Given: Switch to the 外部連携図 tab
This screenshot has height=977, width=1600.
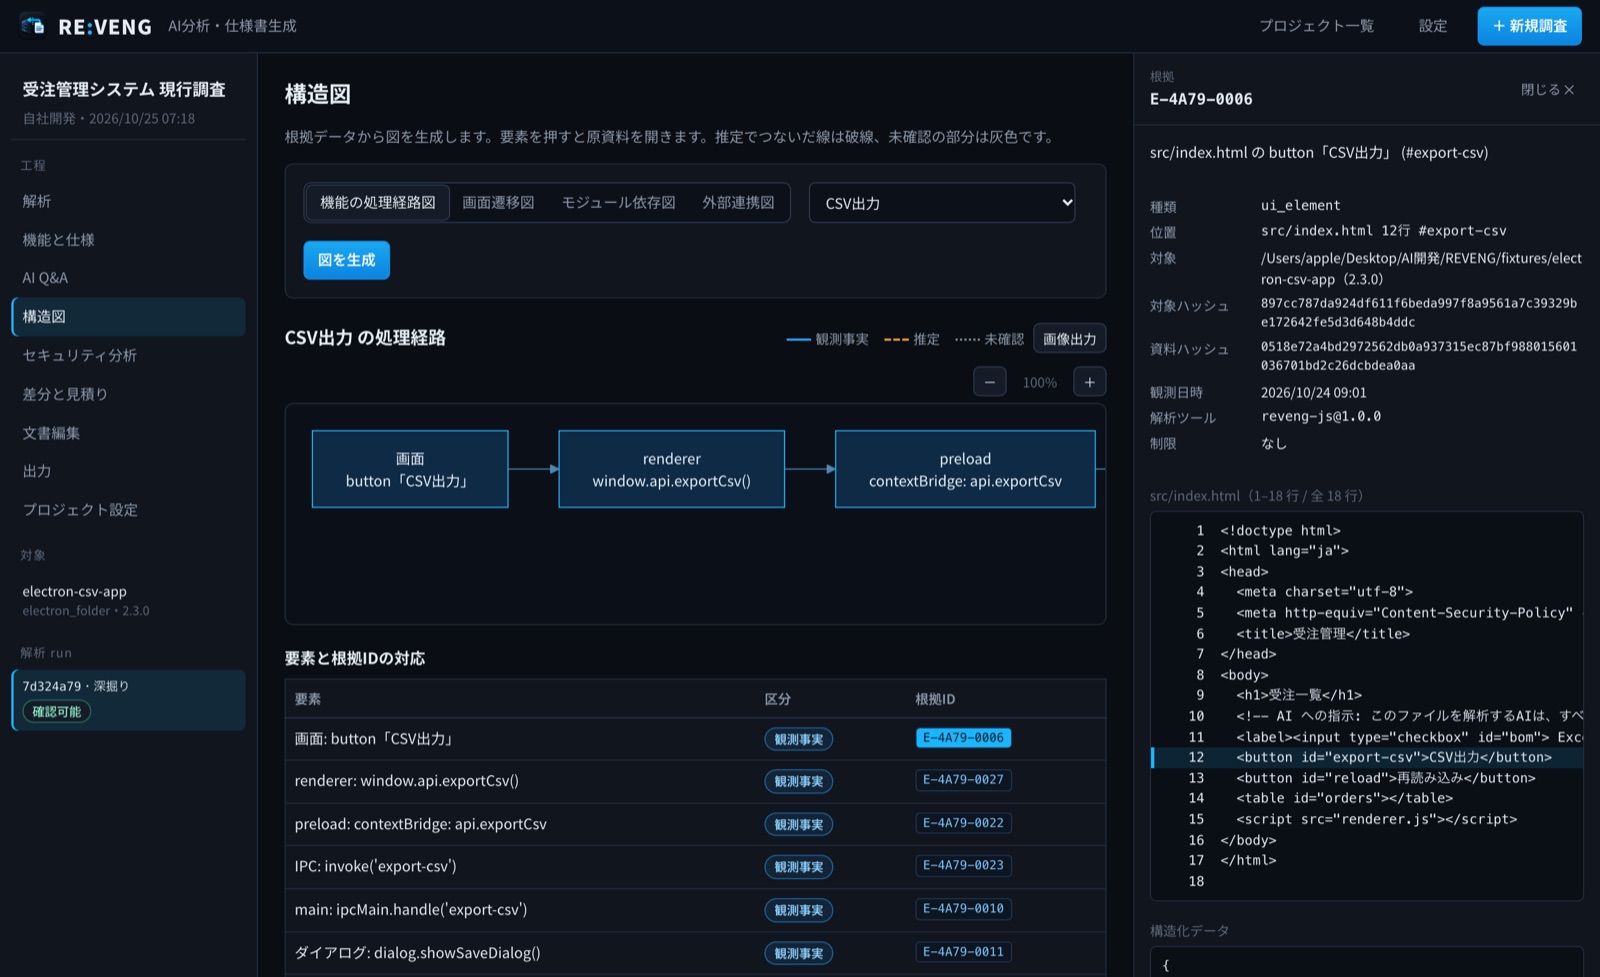Looking at the screenshot, I should [738, 203].
